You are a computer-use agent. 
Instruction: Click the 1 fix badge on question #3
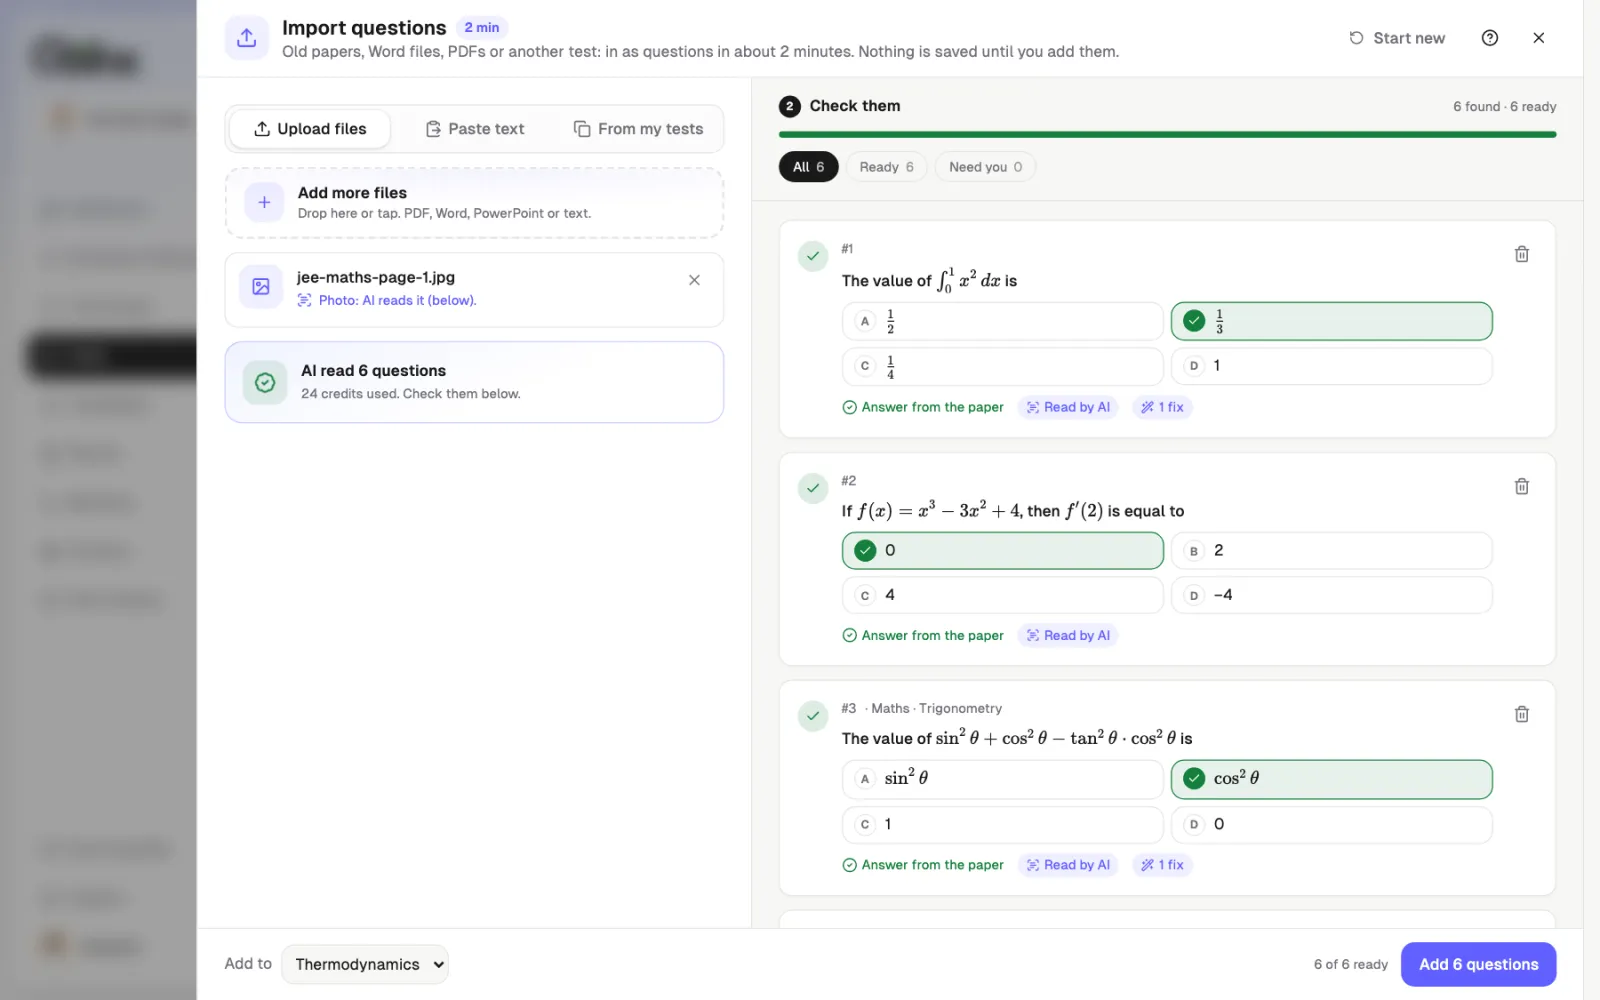click(x=1162, y=865)
